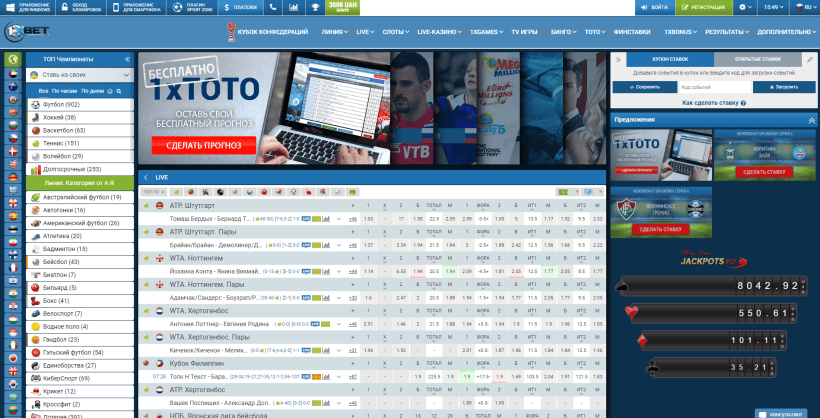Click the РЕГИСТРАЦИЯ button
The height and width of the screenshot is (418, 820).
tap(703, 7)
